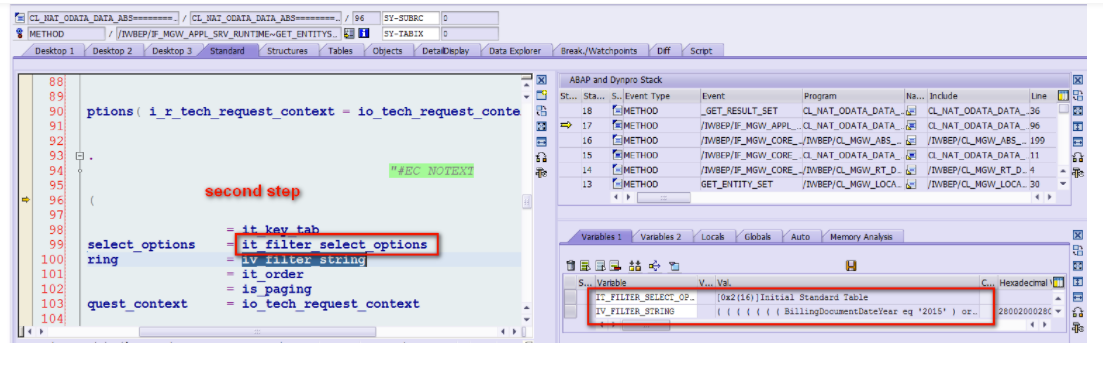
Task: Click the METHOD event type field
Action: (x=65, y=33)
